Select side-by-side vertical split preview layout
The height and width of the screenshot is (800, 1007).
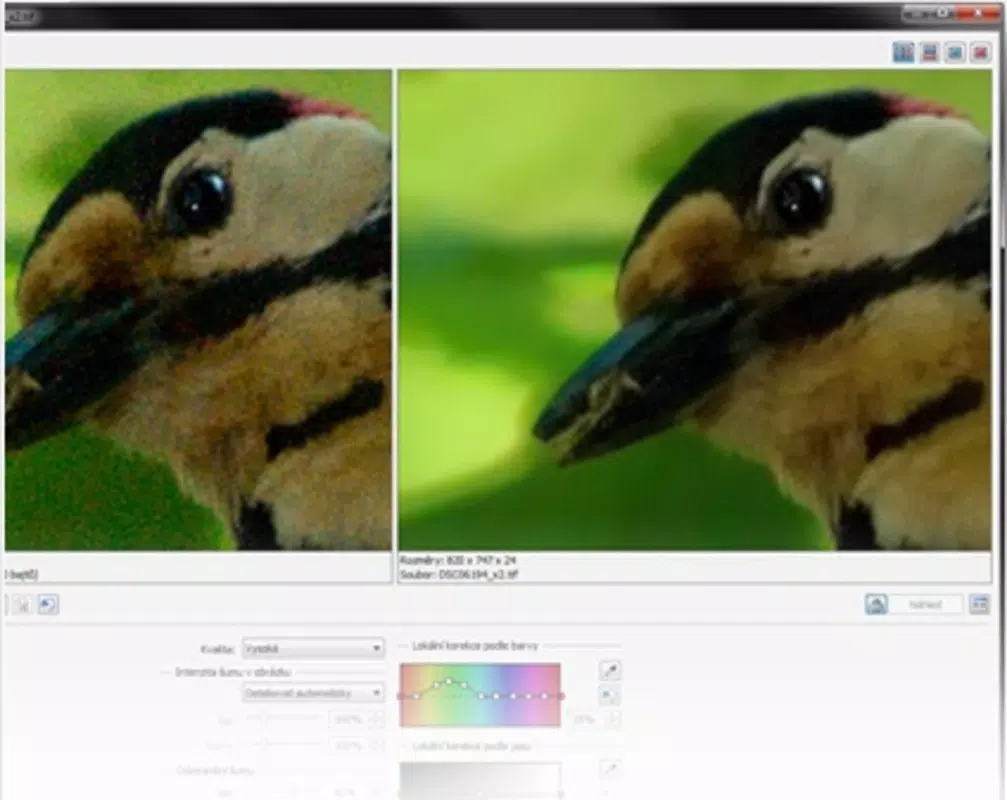tap(904, 53)
